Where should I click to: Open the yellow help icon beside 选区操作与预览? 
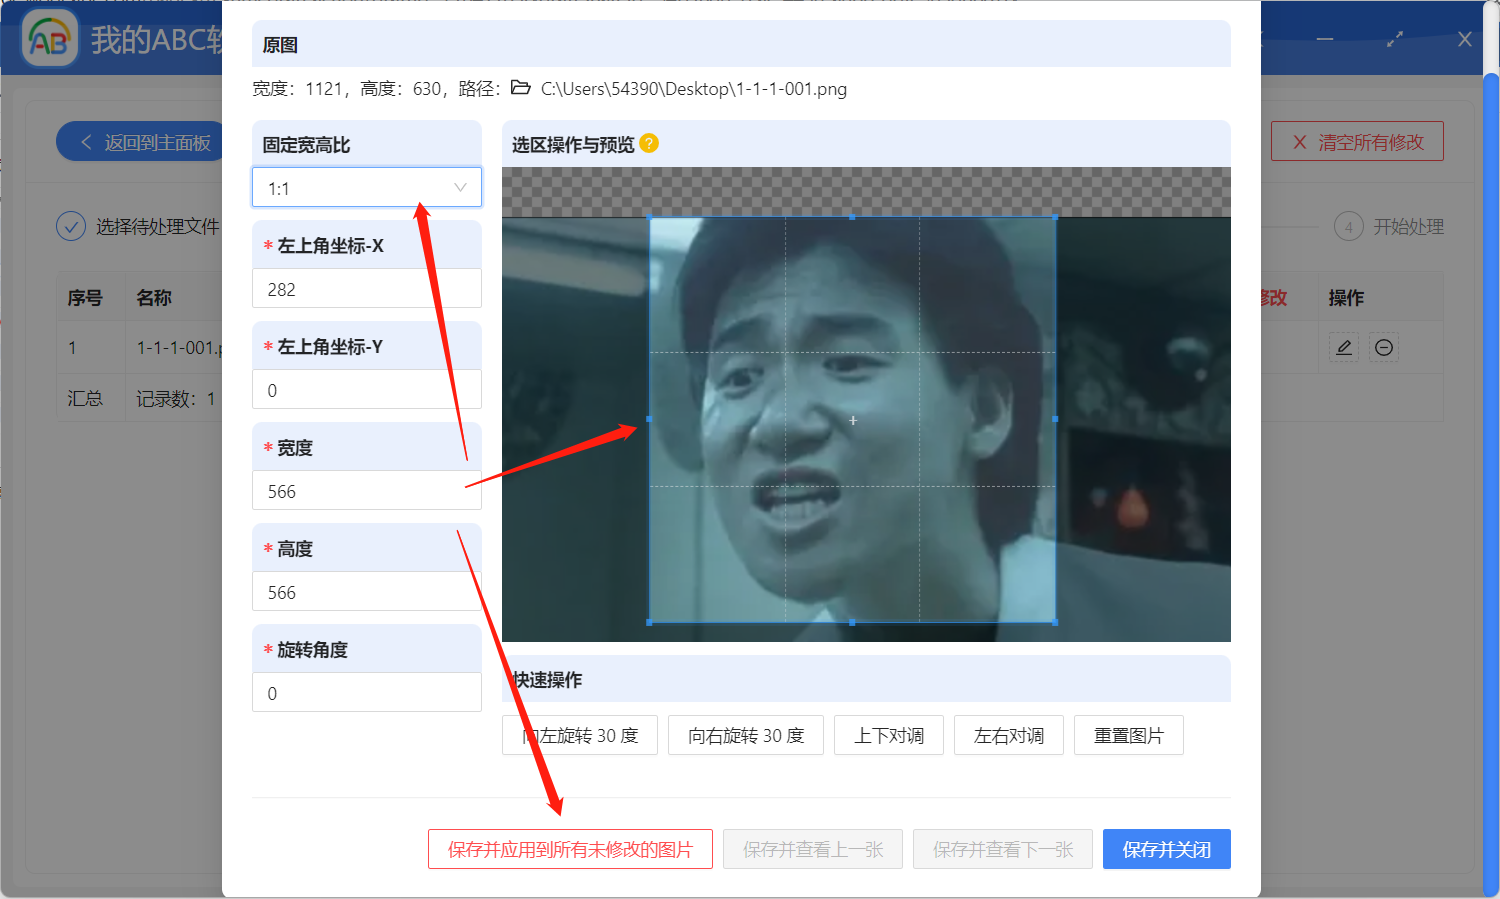[x=651, y=143]
